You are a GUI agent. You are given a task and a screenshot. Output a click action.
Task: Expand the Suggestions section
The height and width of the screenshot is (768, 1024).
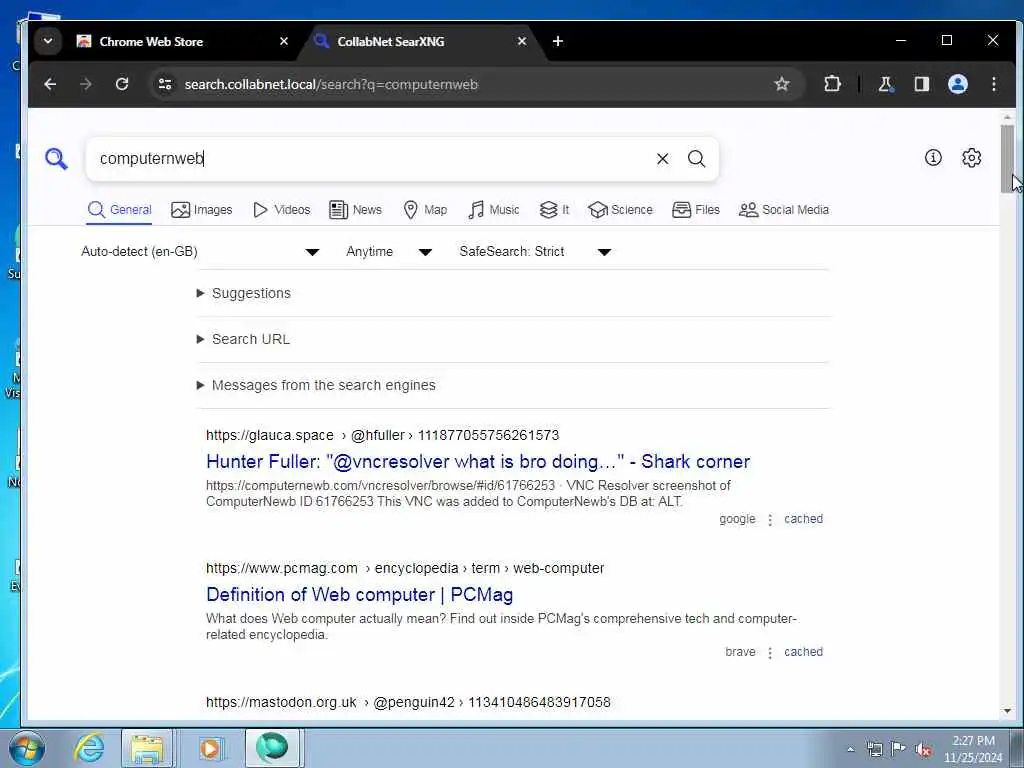pyautogui.click(x=244, y=293)
